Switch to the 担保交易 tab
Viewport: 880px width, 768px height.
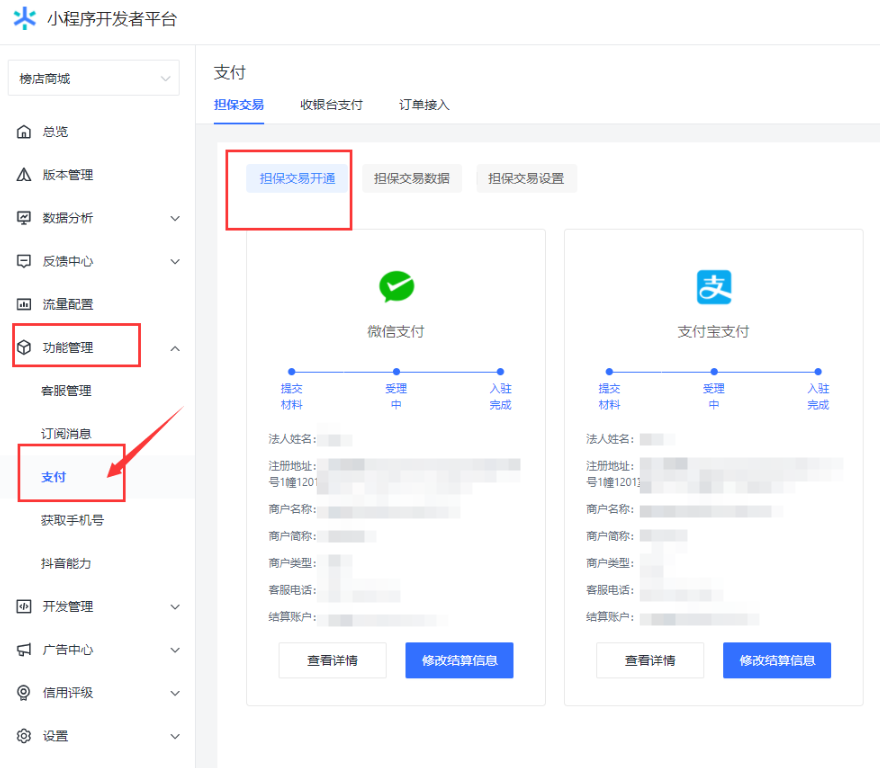tap(239, 105)
